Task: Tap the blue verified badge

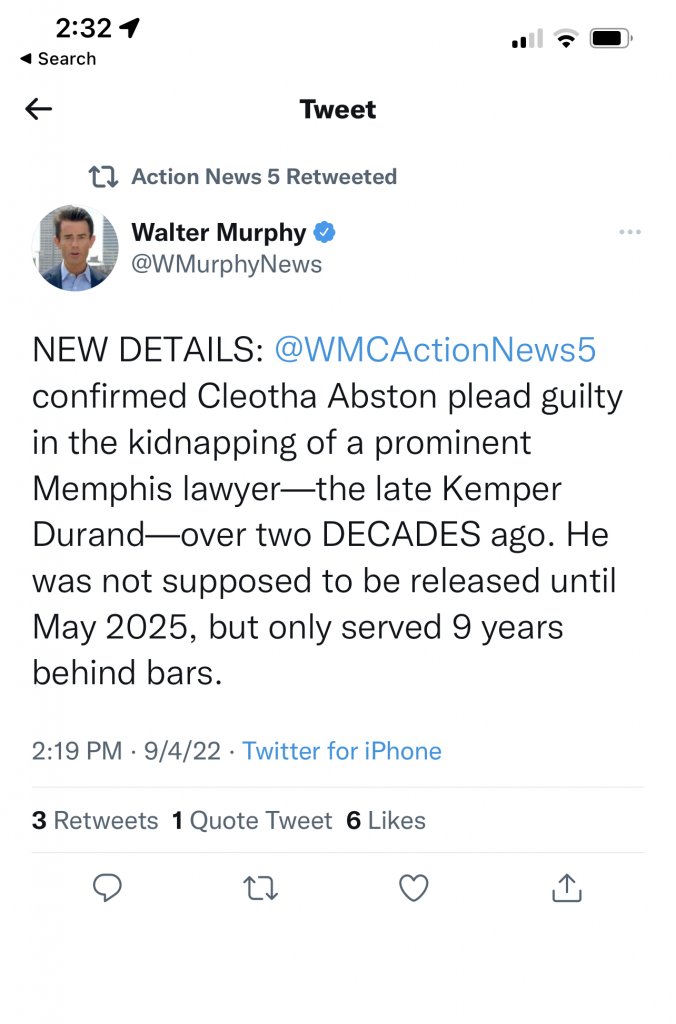Action: [x=325, y=233]
